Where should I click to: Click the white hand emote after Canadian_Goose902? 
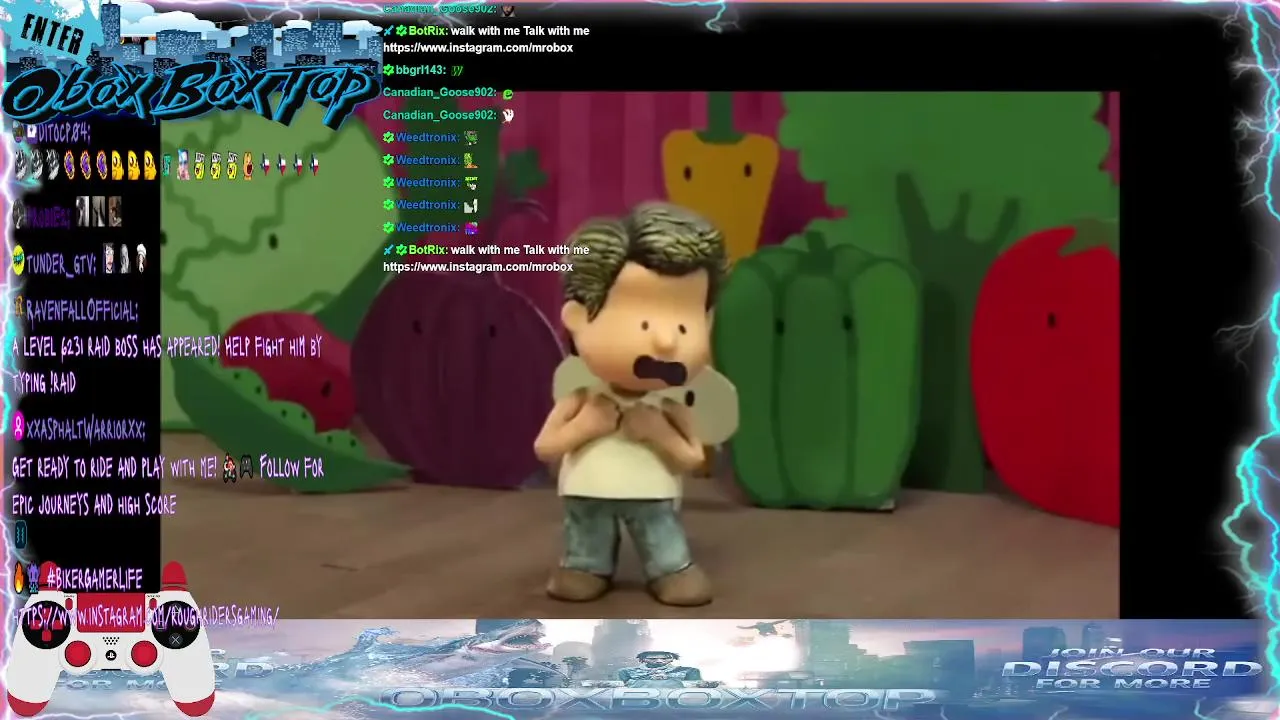(508, 115)
